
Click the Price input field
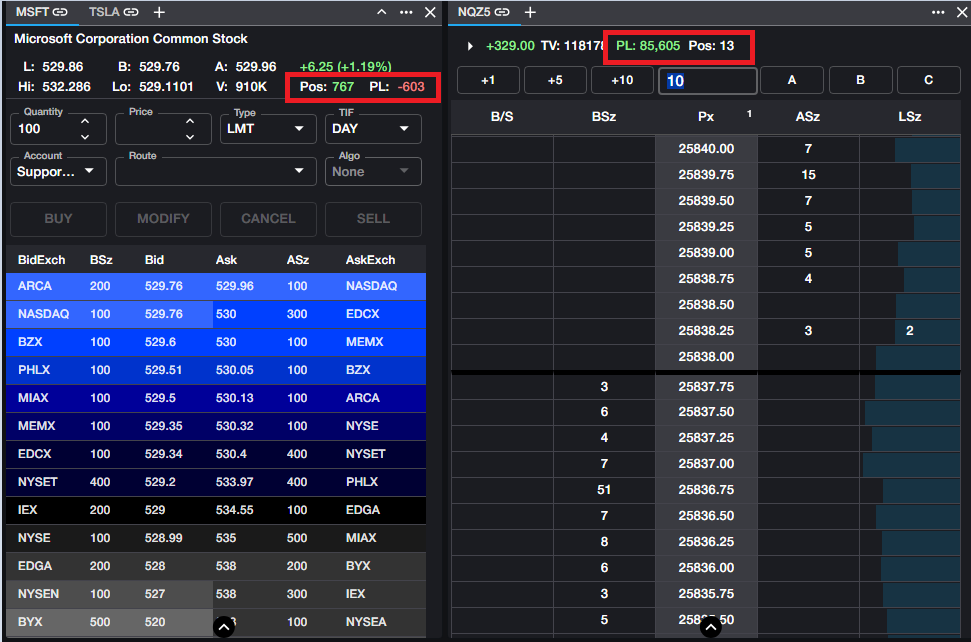click(148, 129)
